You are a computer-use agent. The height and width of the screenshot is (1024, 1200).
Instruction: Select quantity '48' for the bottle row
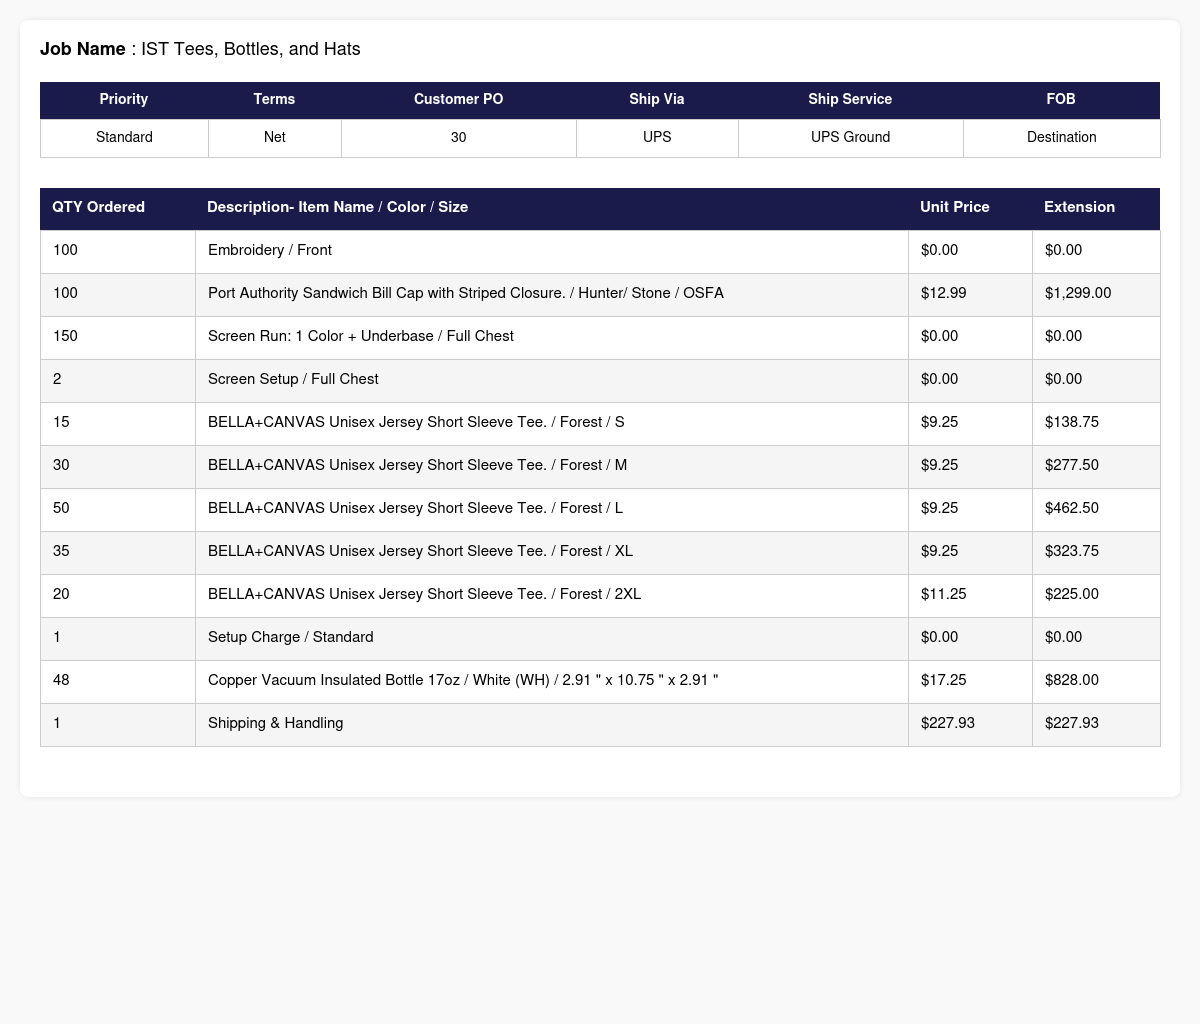pyautogui.click(x=61, y=680)
